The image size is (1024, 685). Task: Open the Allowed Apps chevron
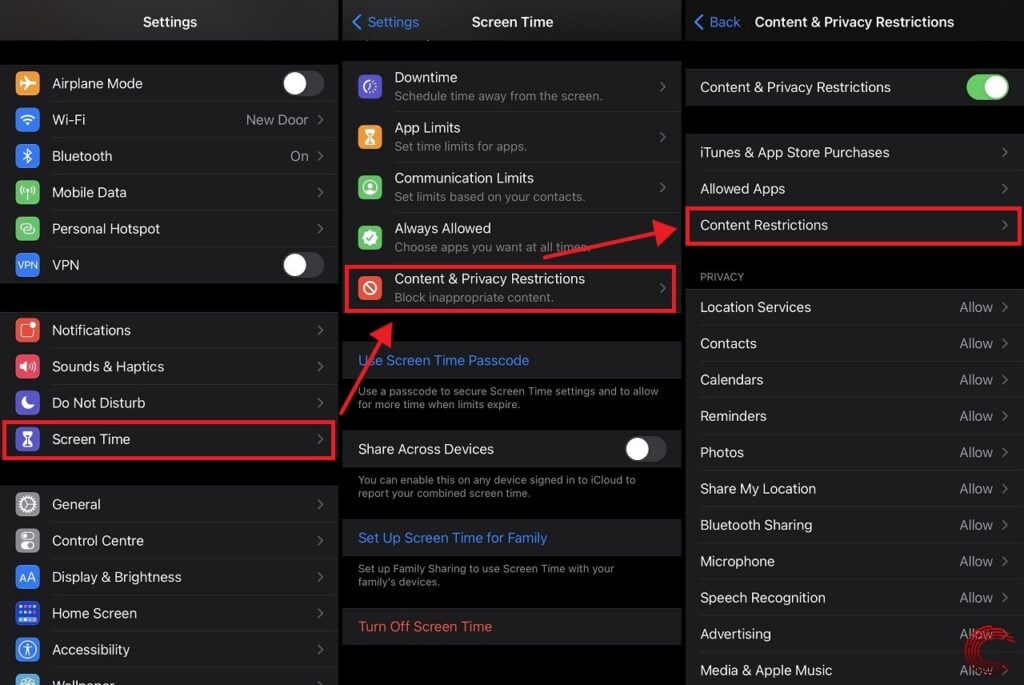(1004, 189)
